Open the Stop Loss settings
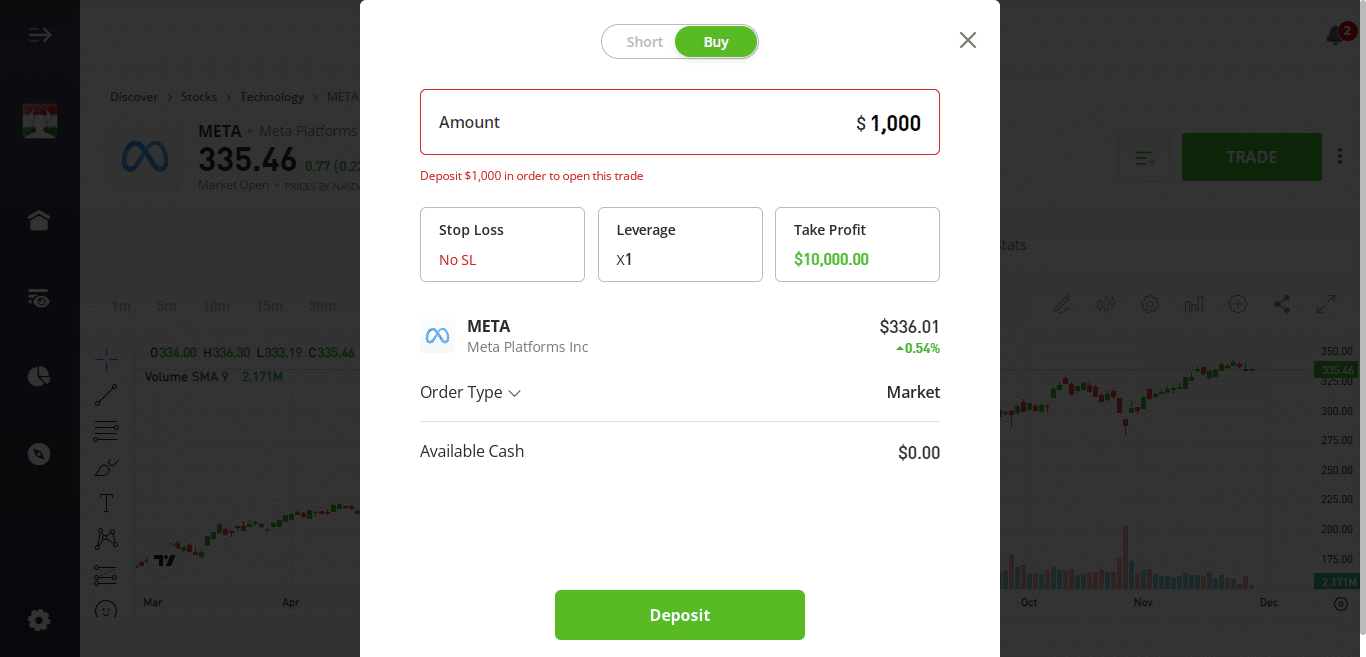Image resolution: width=1366 pixels, height=657 pixels. [501, 244]
